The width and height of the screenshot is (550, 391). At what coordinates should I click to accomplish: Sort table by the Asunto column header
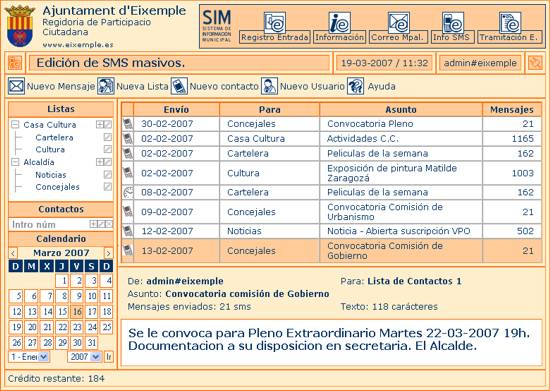coord(401,109)
